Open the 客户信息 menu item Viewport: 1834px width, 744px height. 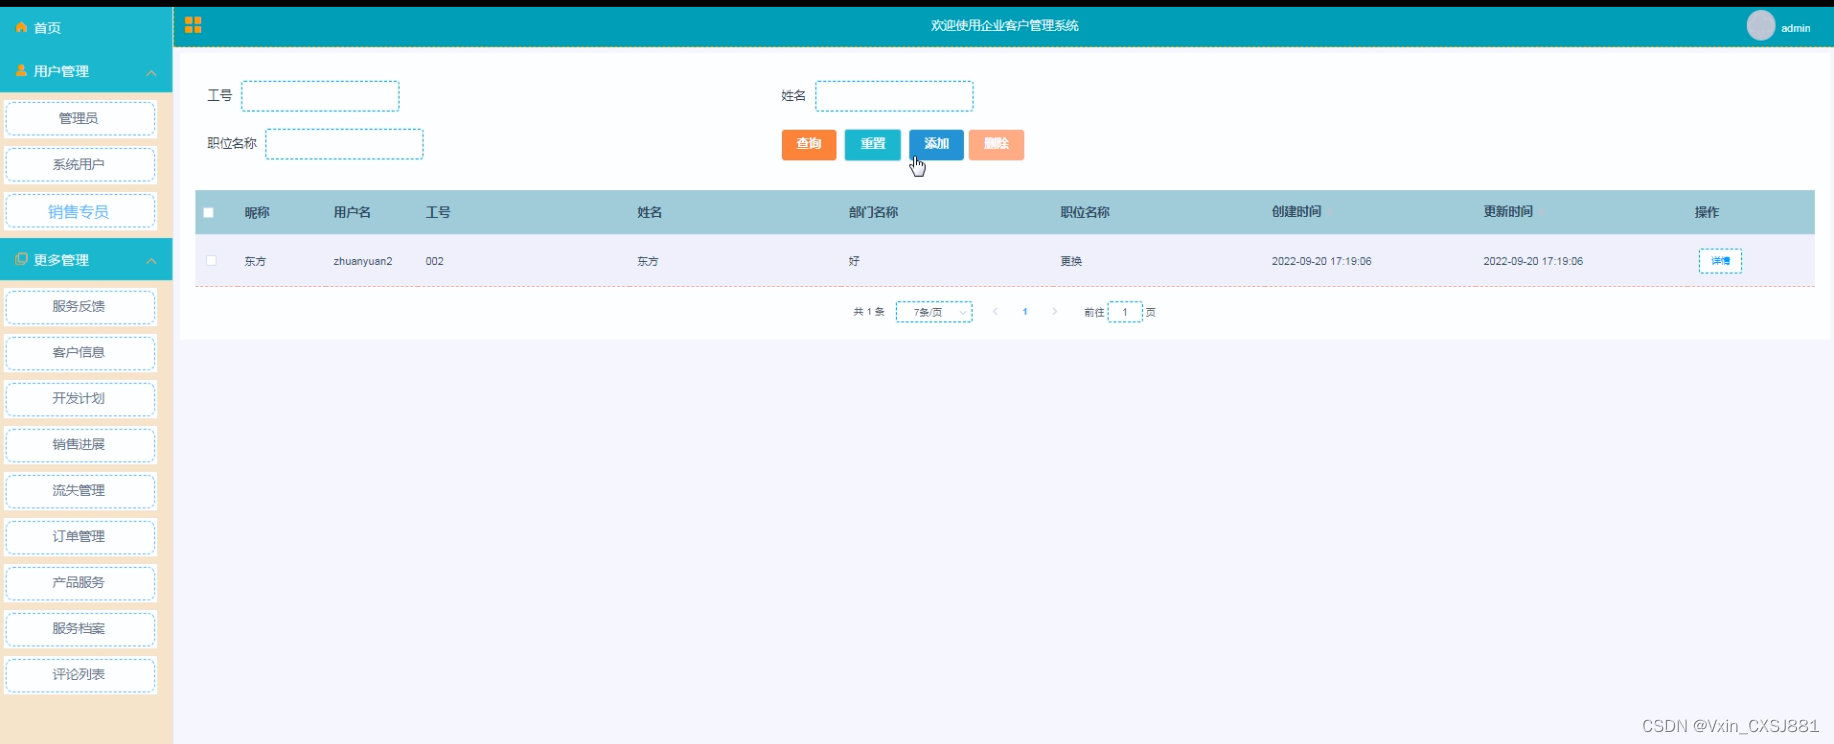click(x=80, y=352)
